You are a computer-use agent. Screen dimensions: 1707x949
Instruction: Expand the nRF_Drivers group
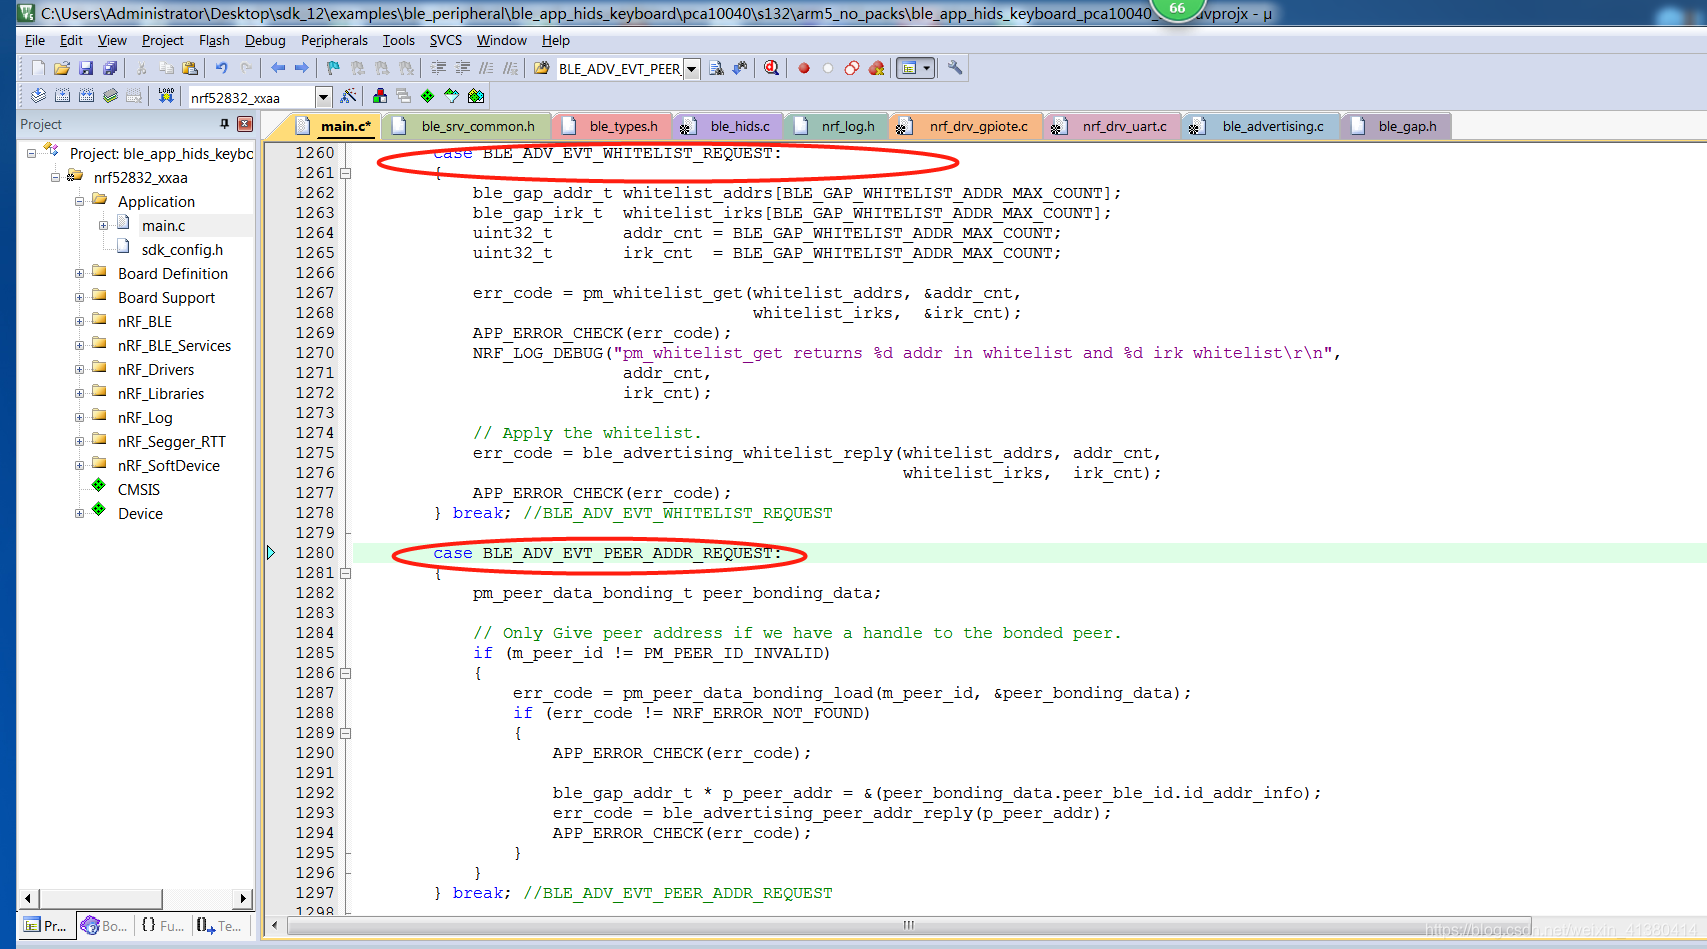79,369
